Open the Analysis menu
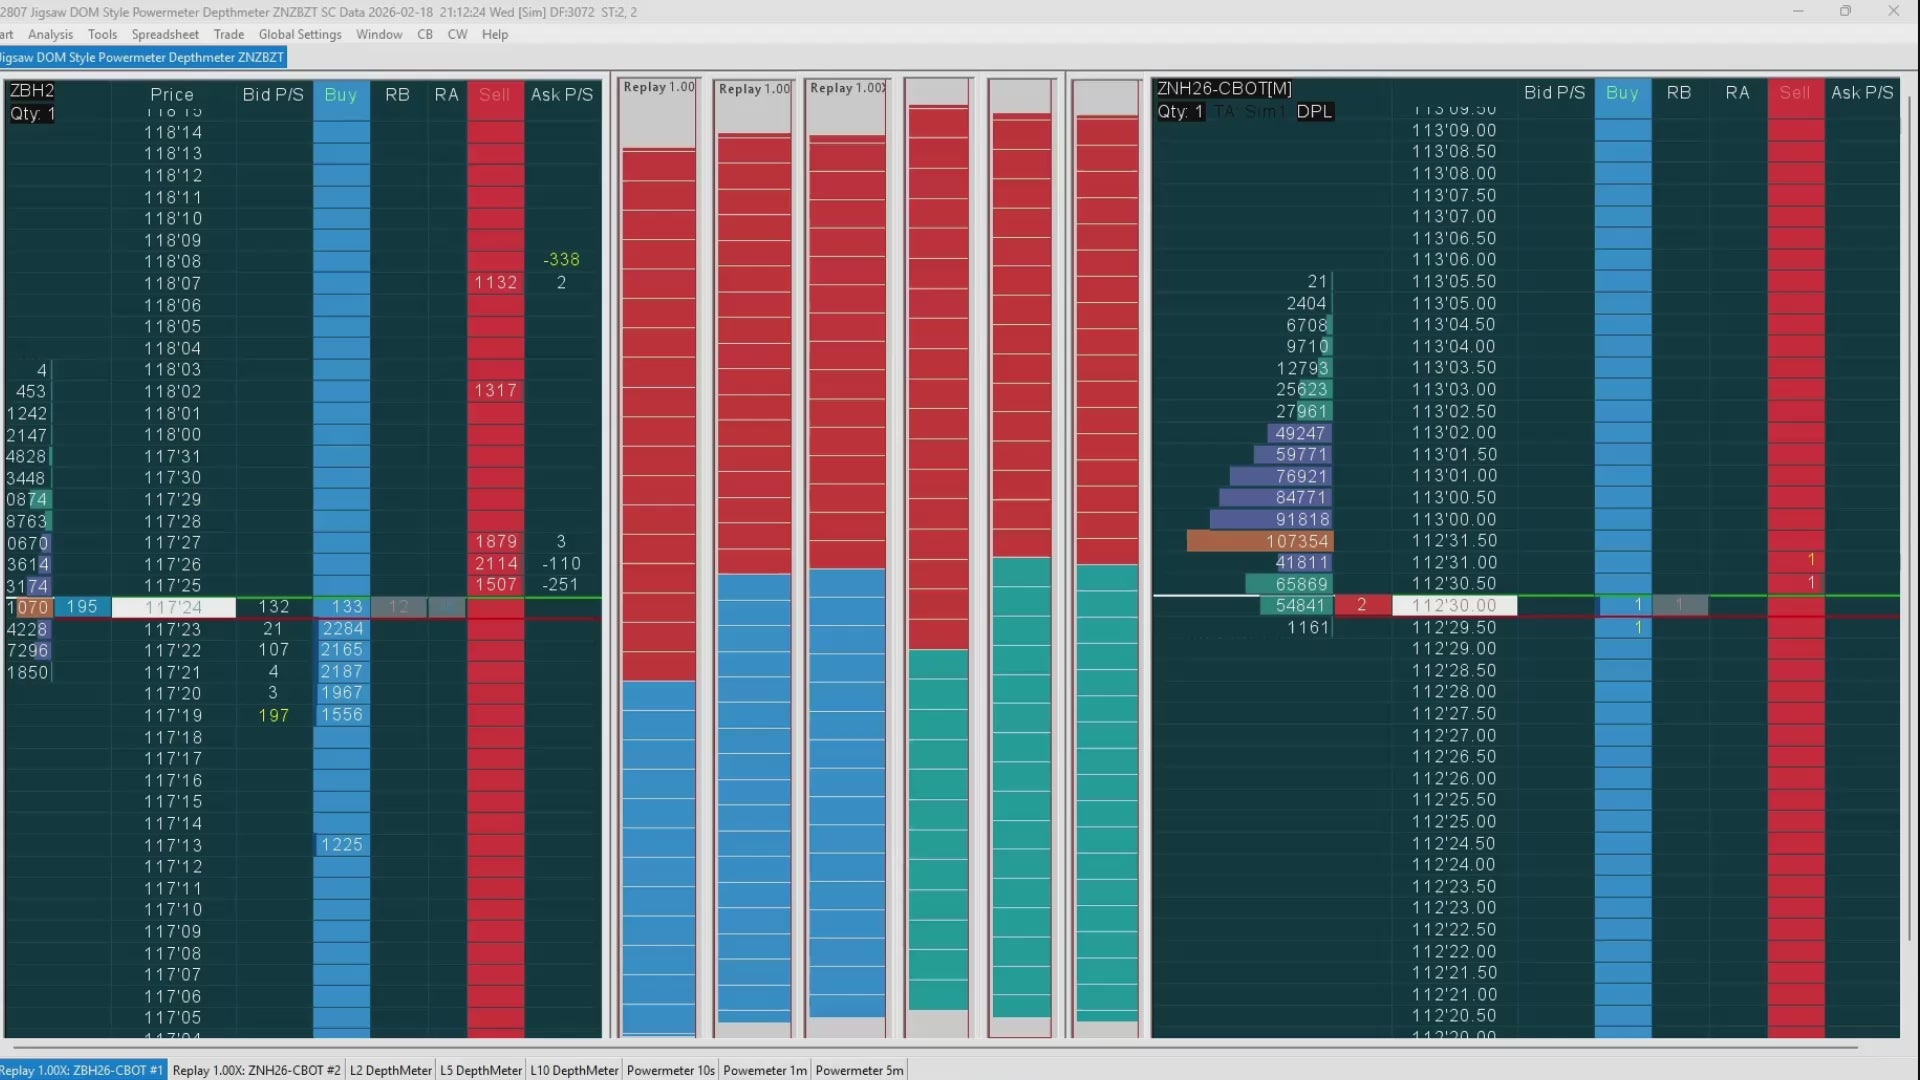Screen dimensions: 1920x1080 (50, 34)
